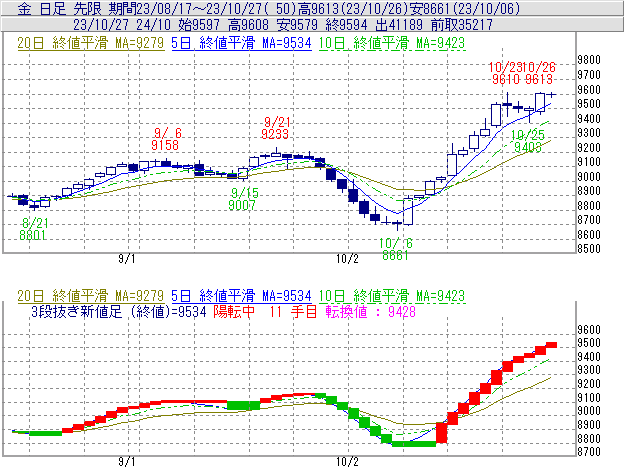Click the 9800 price axis label in upper chart
624x475 pixels.
(x=589, y=60)
